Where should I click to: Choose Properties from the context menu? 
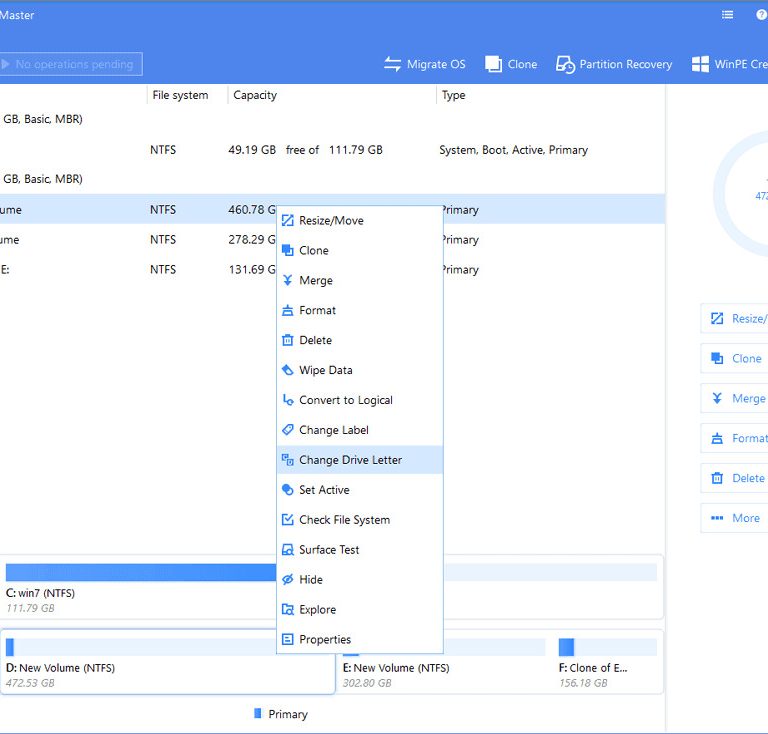tap(360, 639)
